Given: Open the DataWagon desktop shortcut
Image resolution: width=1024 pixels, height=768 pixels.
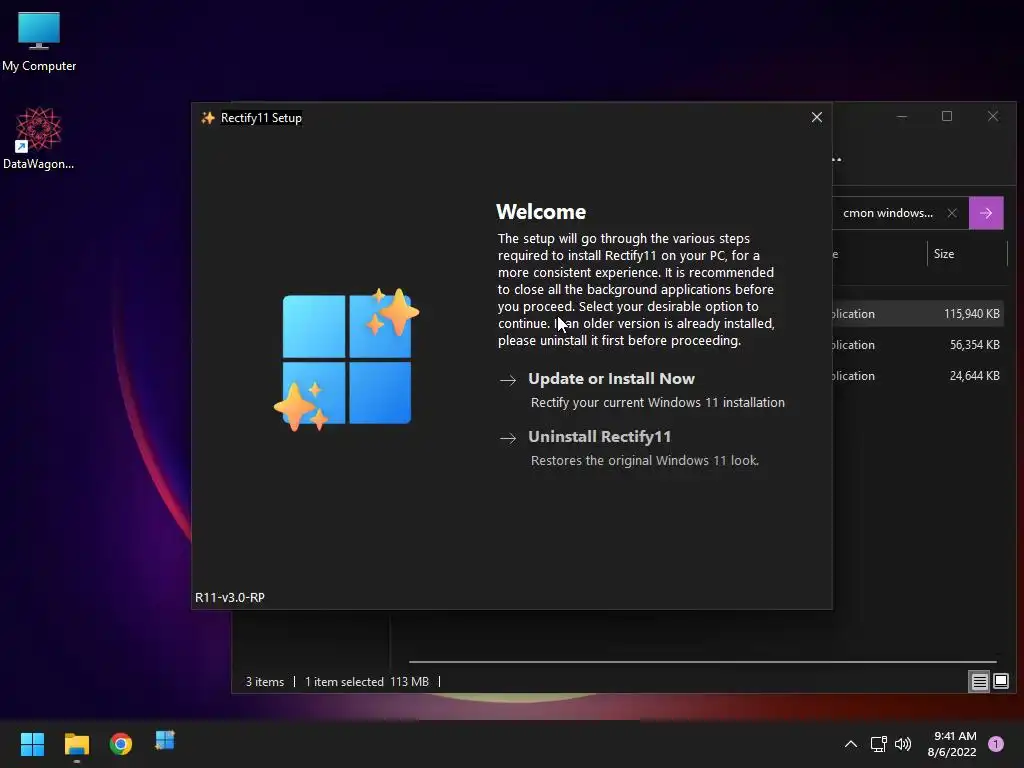Looking at the screenshot, I should [x=39, y=138].
